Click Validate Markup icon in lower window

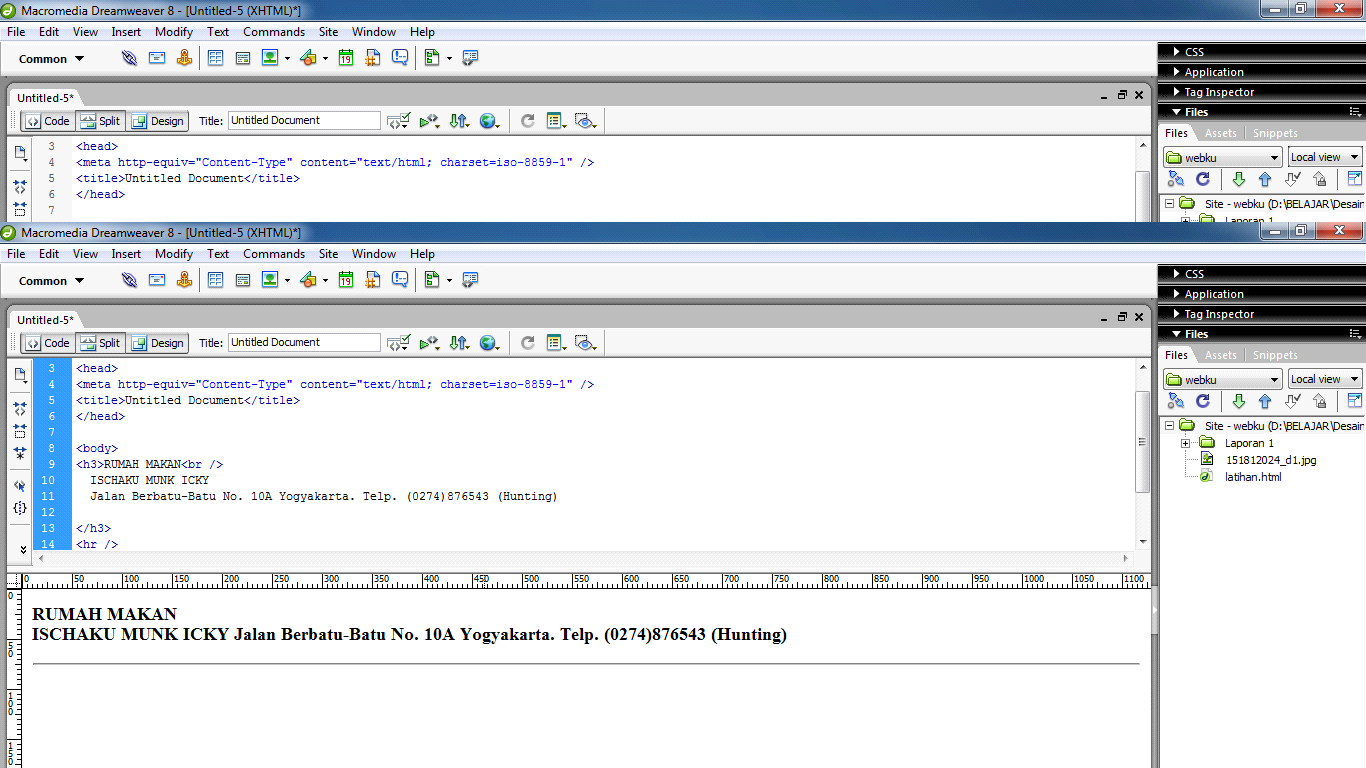click(x=429, y=343)
